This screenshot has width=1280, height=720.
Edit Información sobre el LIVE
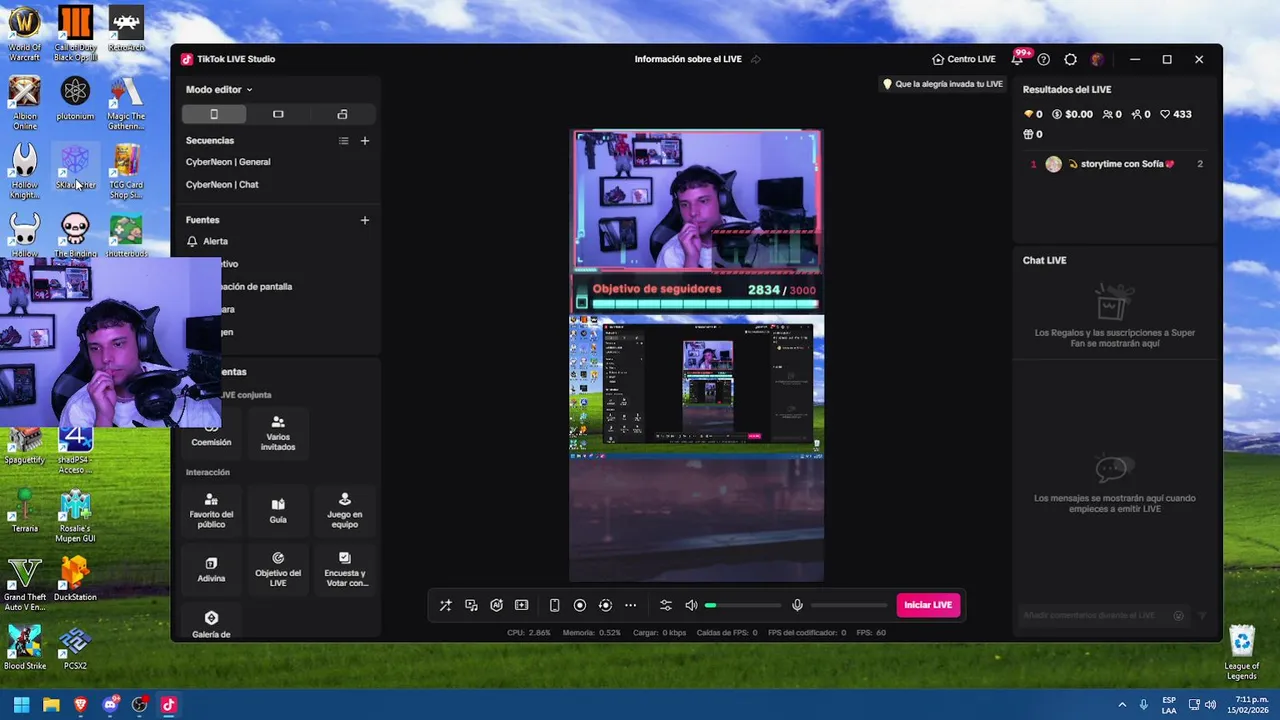click(688, 59)
